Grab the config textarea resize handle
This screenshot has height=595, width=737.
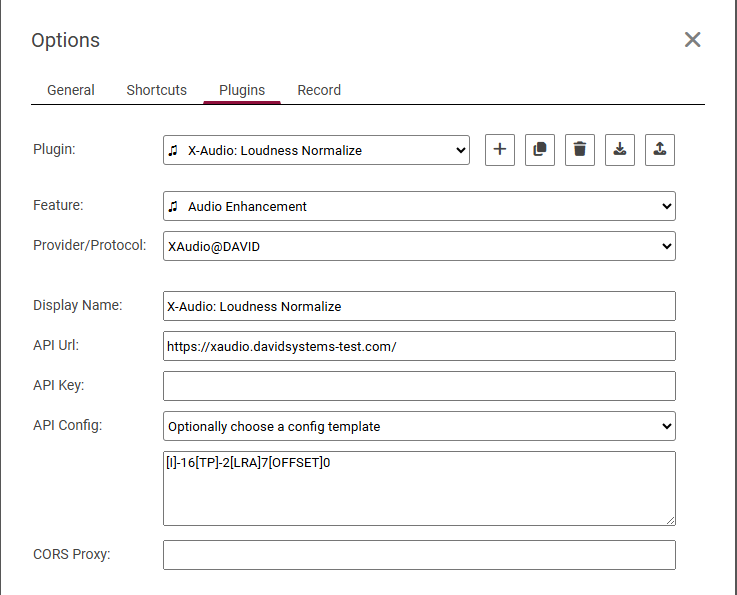(x=670, y=520)
